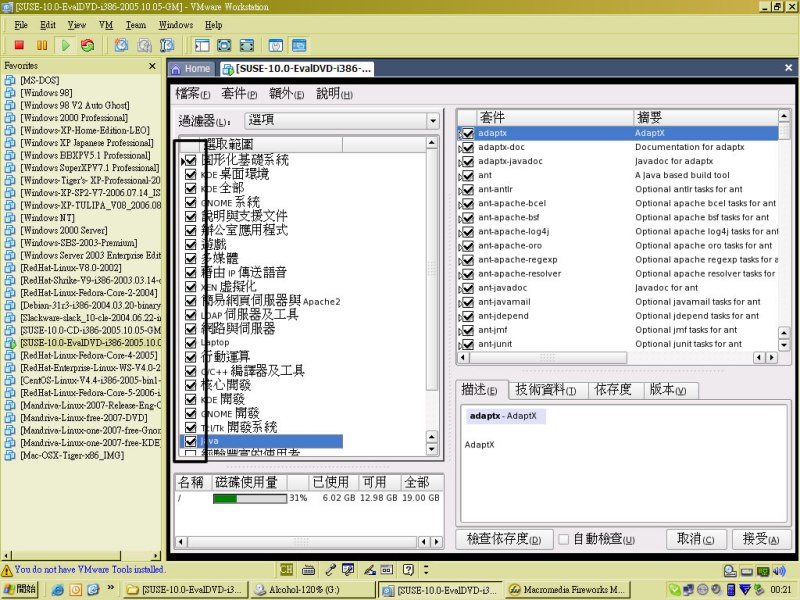Close the Favorites panel
Viewport: 800px width, 600px height.
(152, 66)
